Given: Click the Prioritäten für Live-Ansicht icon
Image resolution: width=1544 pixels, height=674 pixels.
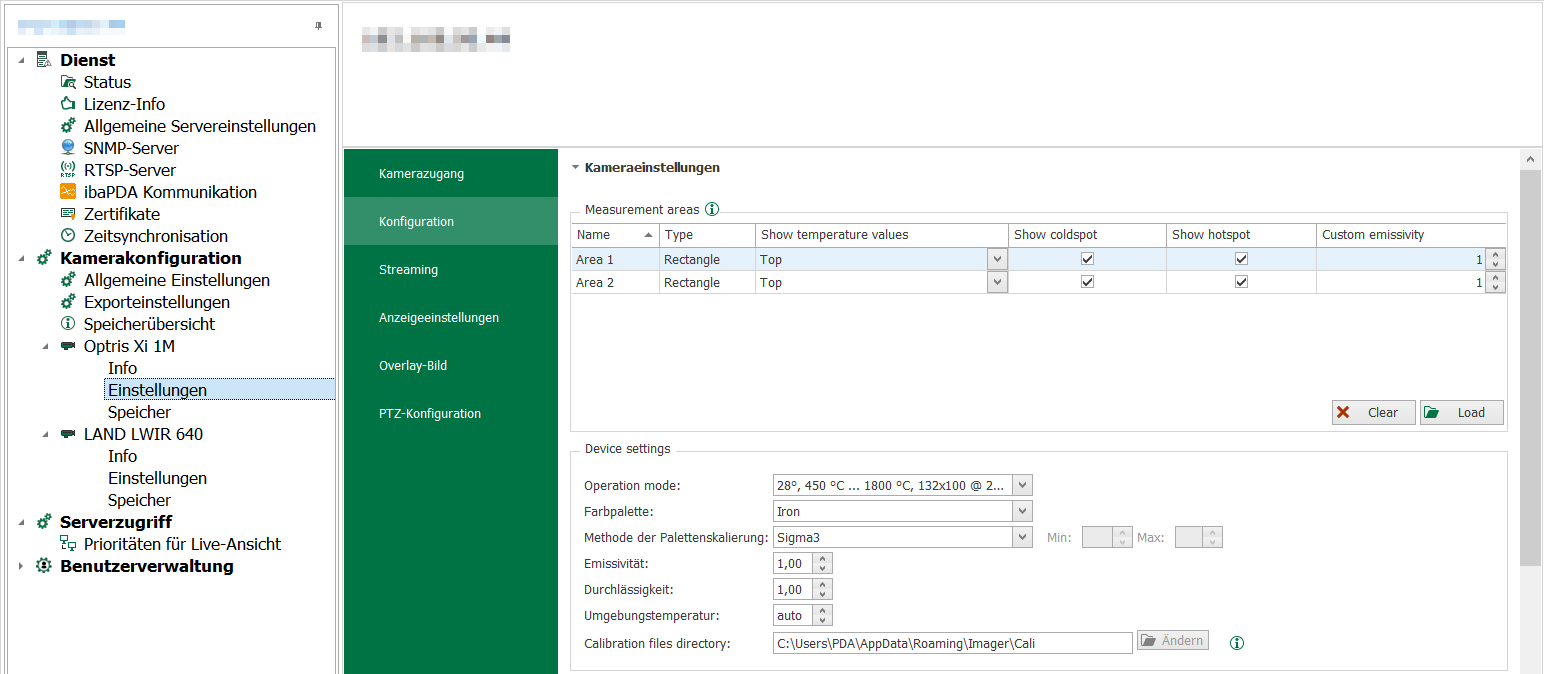Looking at the screenshot, I should point(68,544).
